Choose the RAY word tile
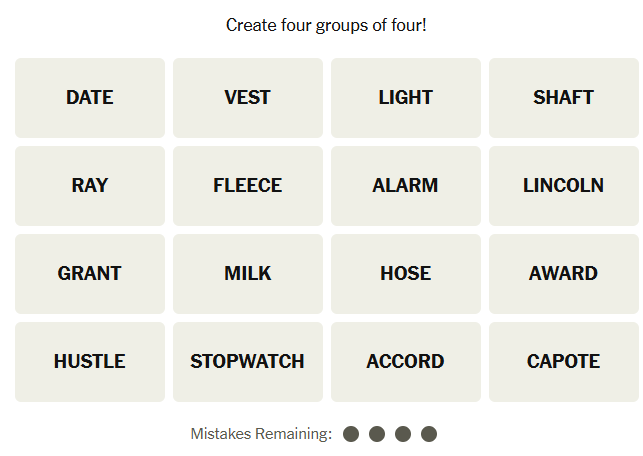 [90, 186]
